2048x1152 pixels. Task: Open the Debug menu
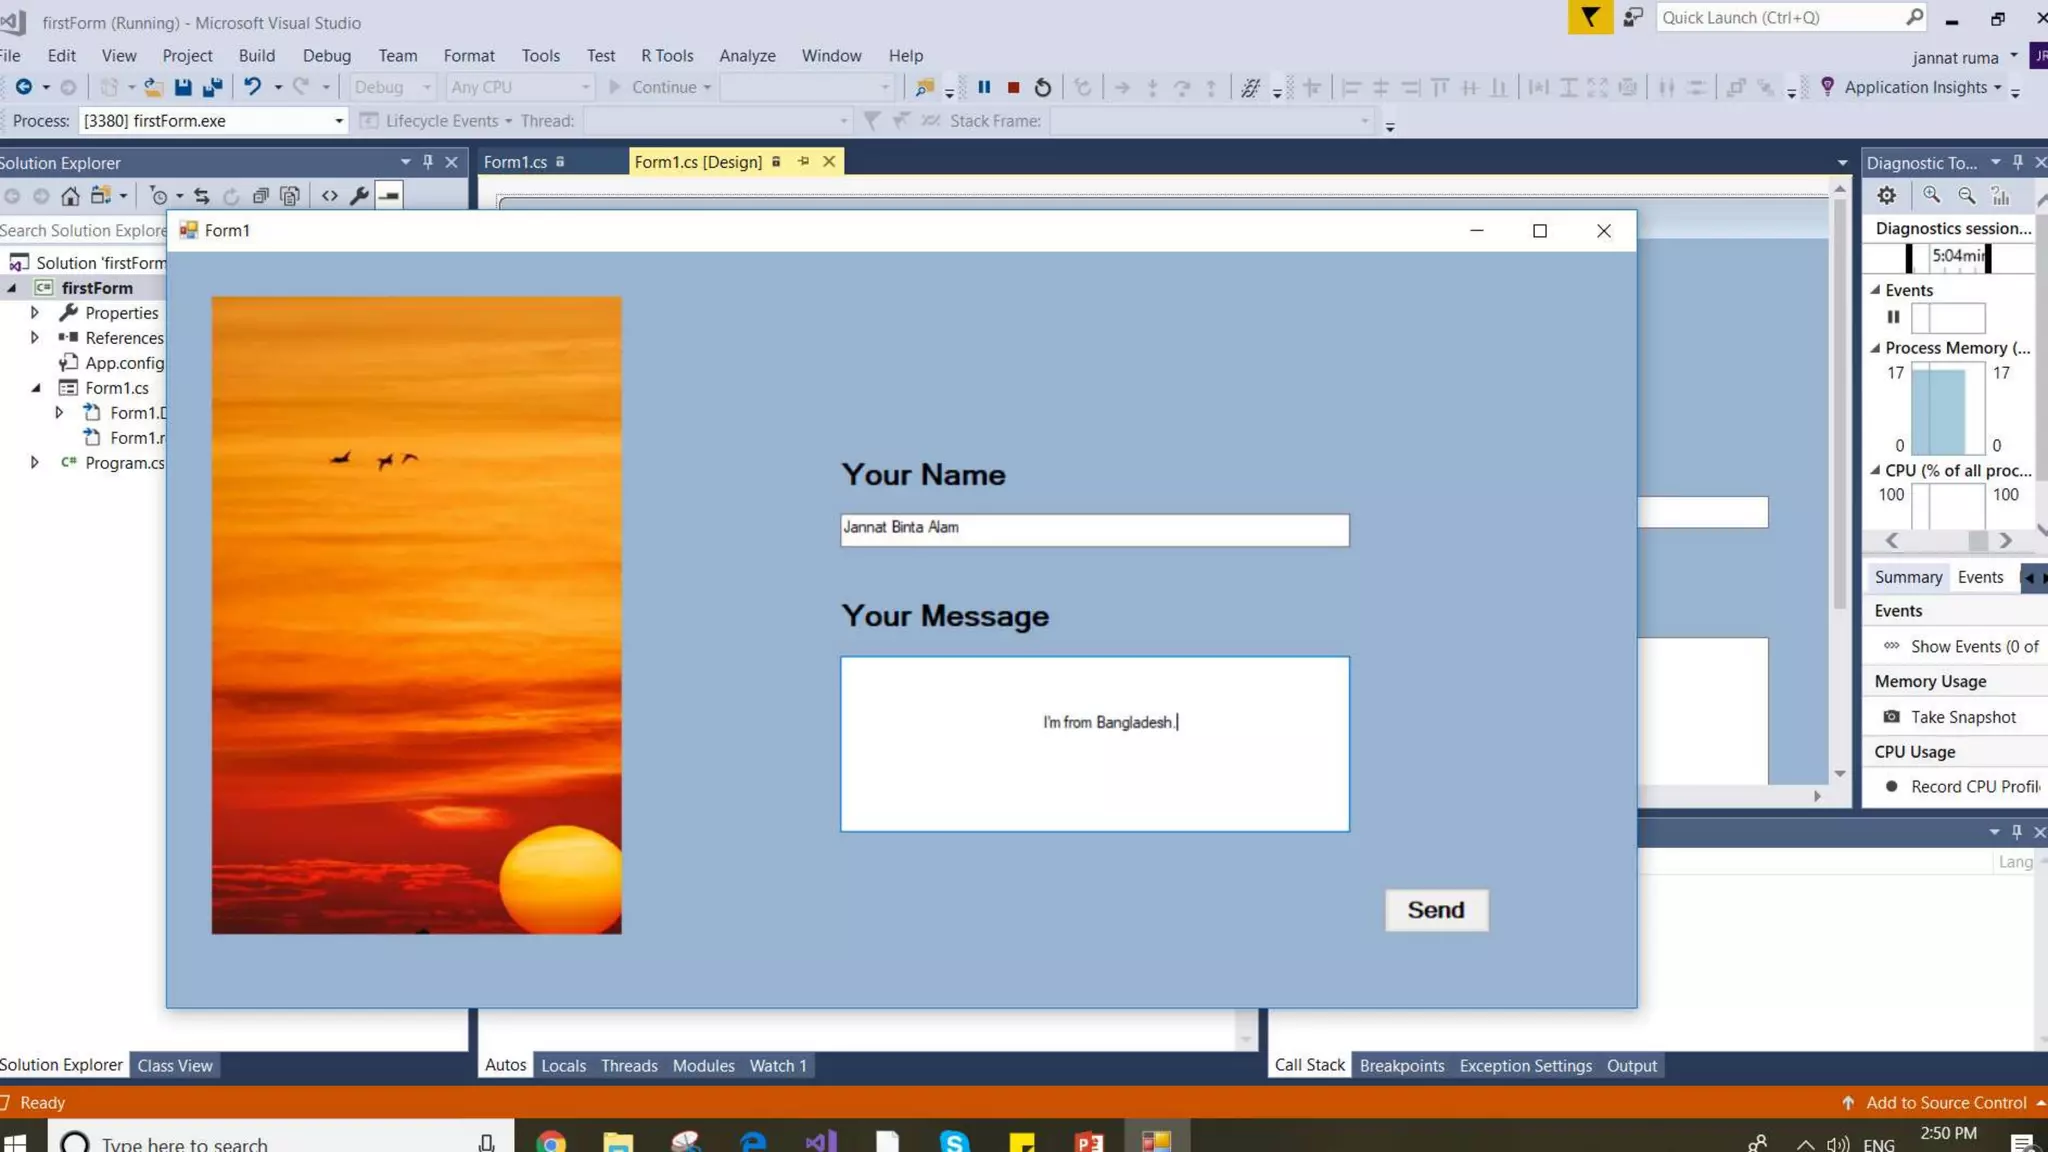coord(326,56)
